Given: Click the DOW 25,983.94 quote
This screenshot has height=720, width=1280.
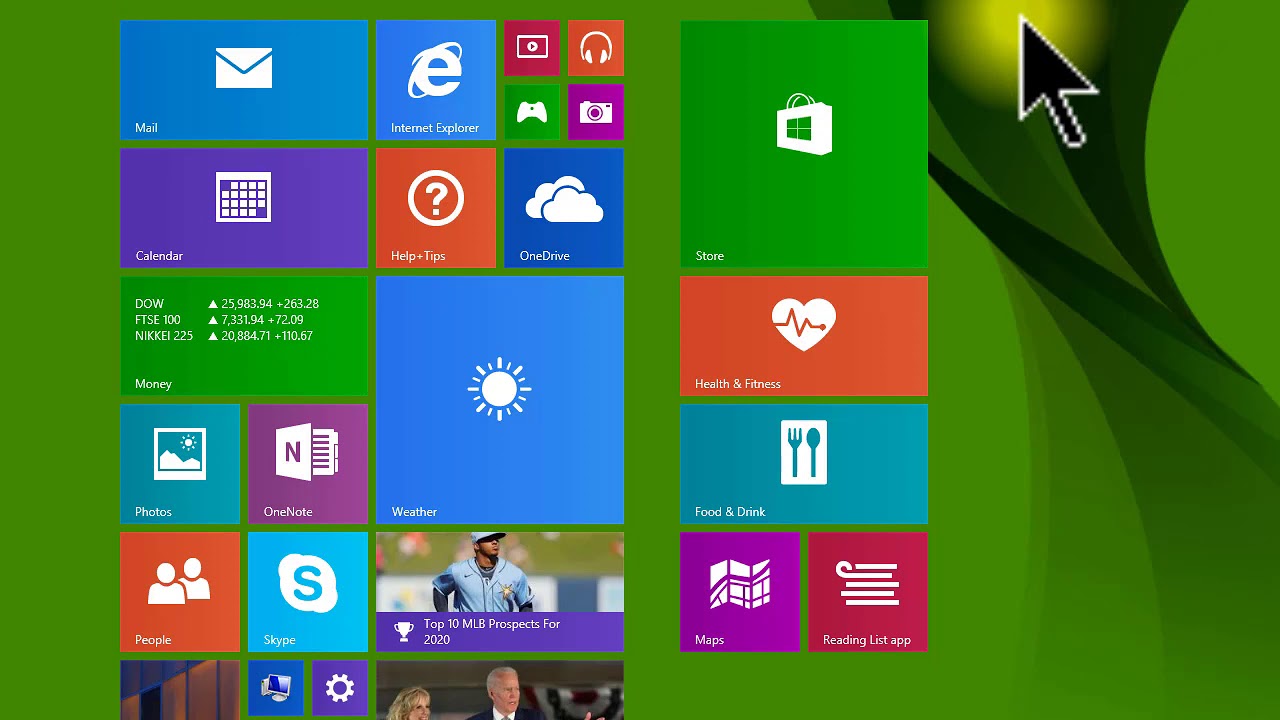Looking at the screenshot, I should tap(227, 304).
